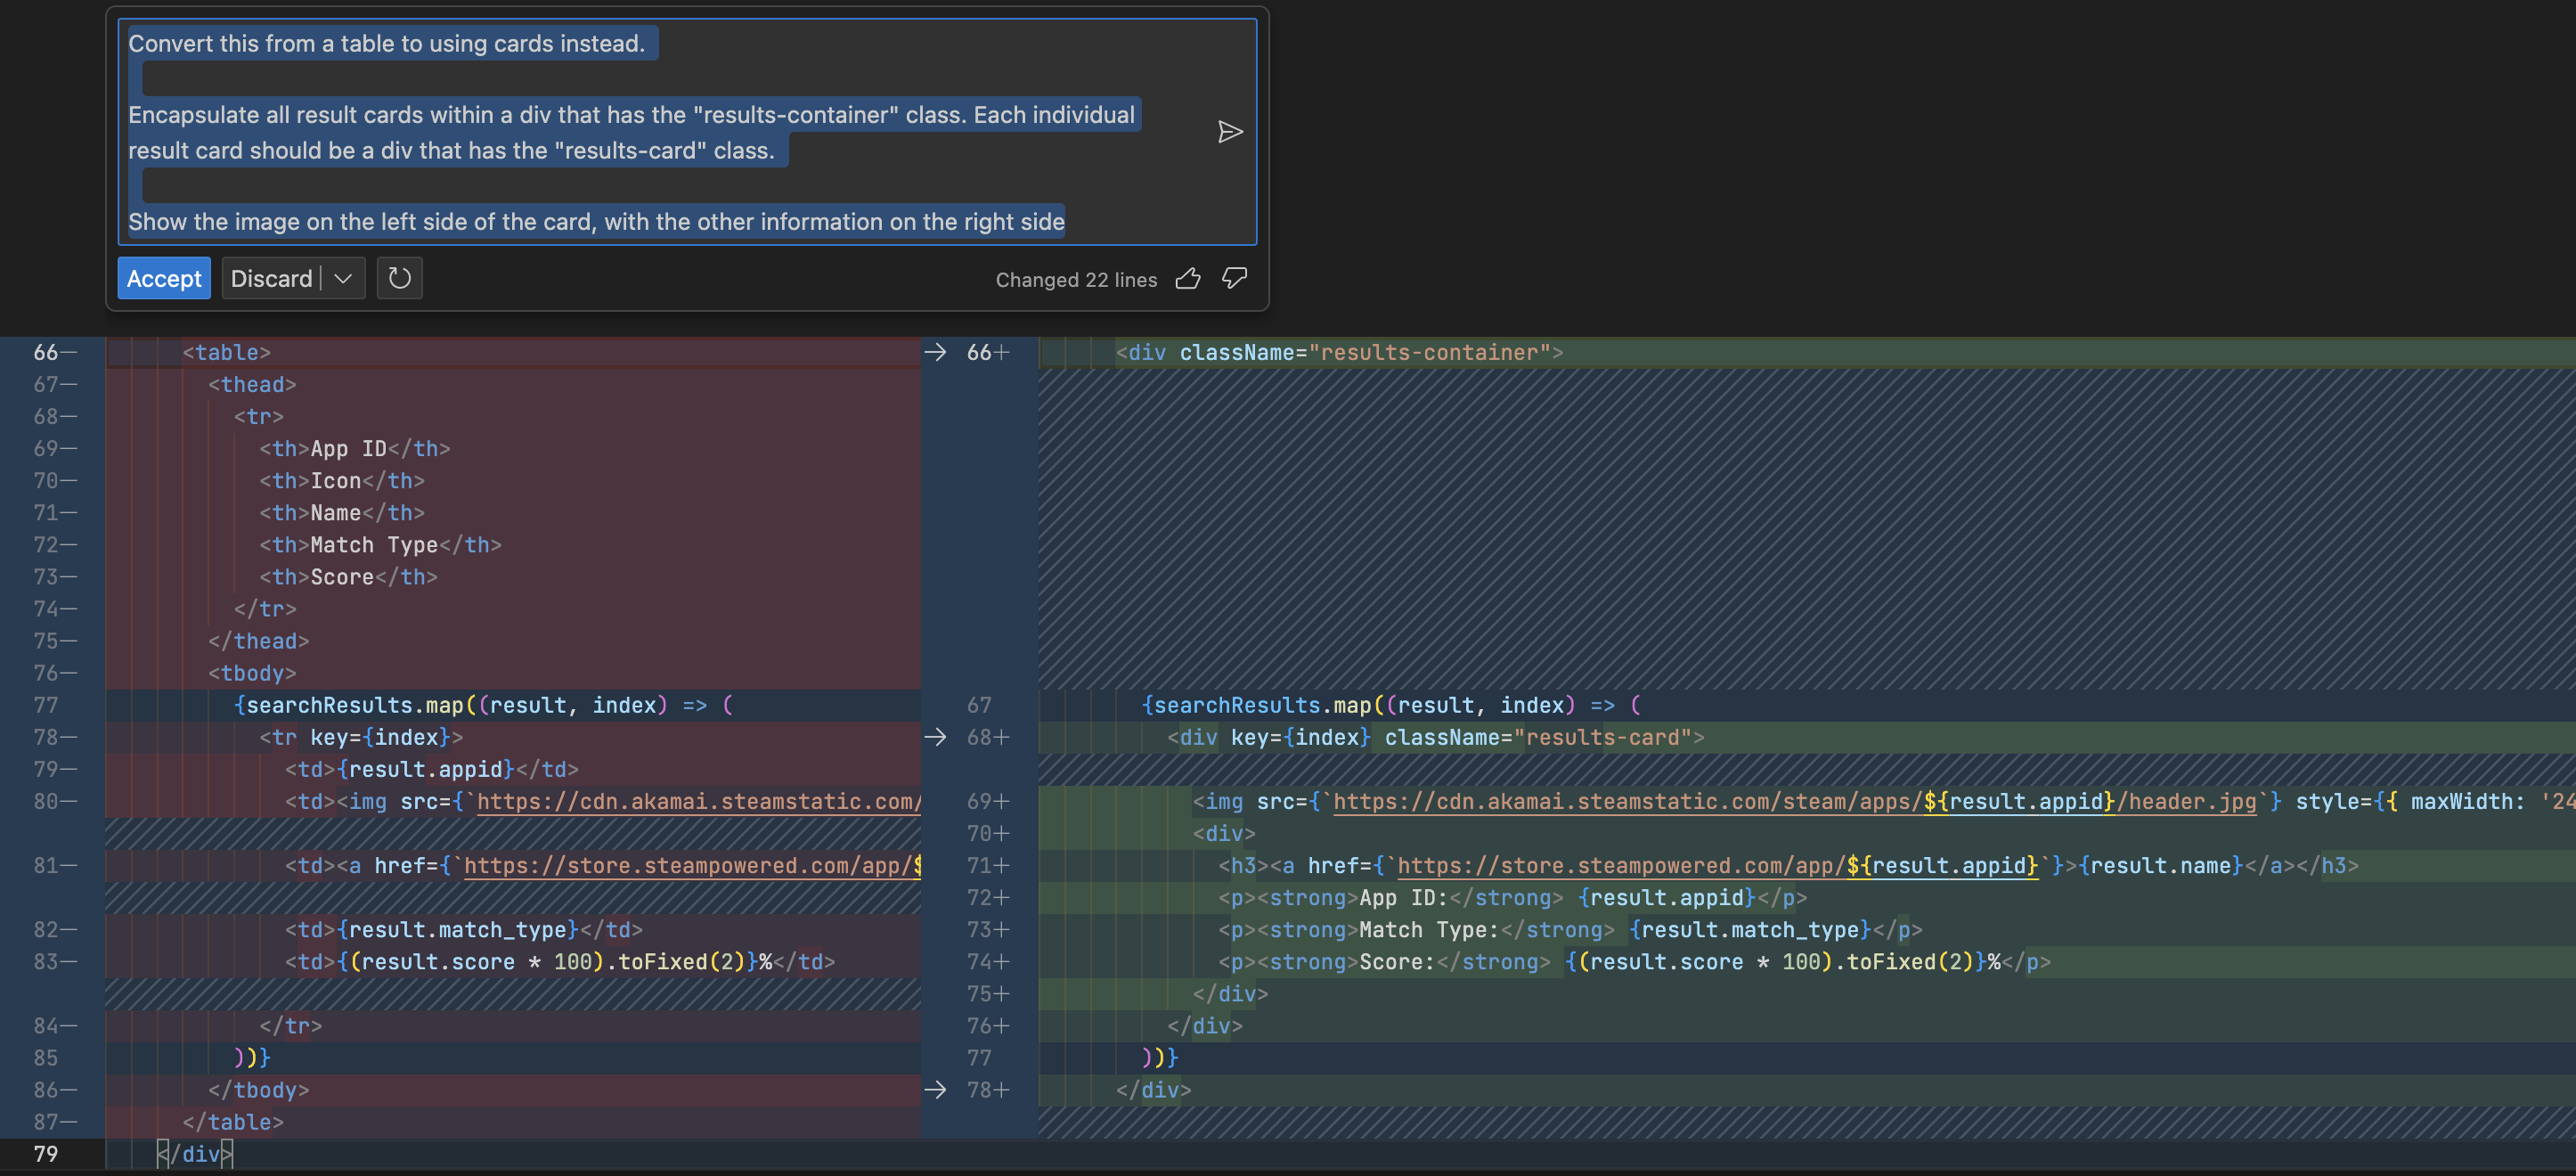This screenshot has height=1176, width=2576.
Task: Click original line number 66 in the gutter
Action: coord(46,352)
